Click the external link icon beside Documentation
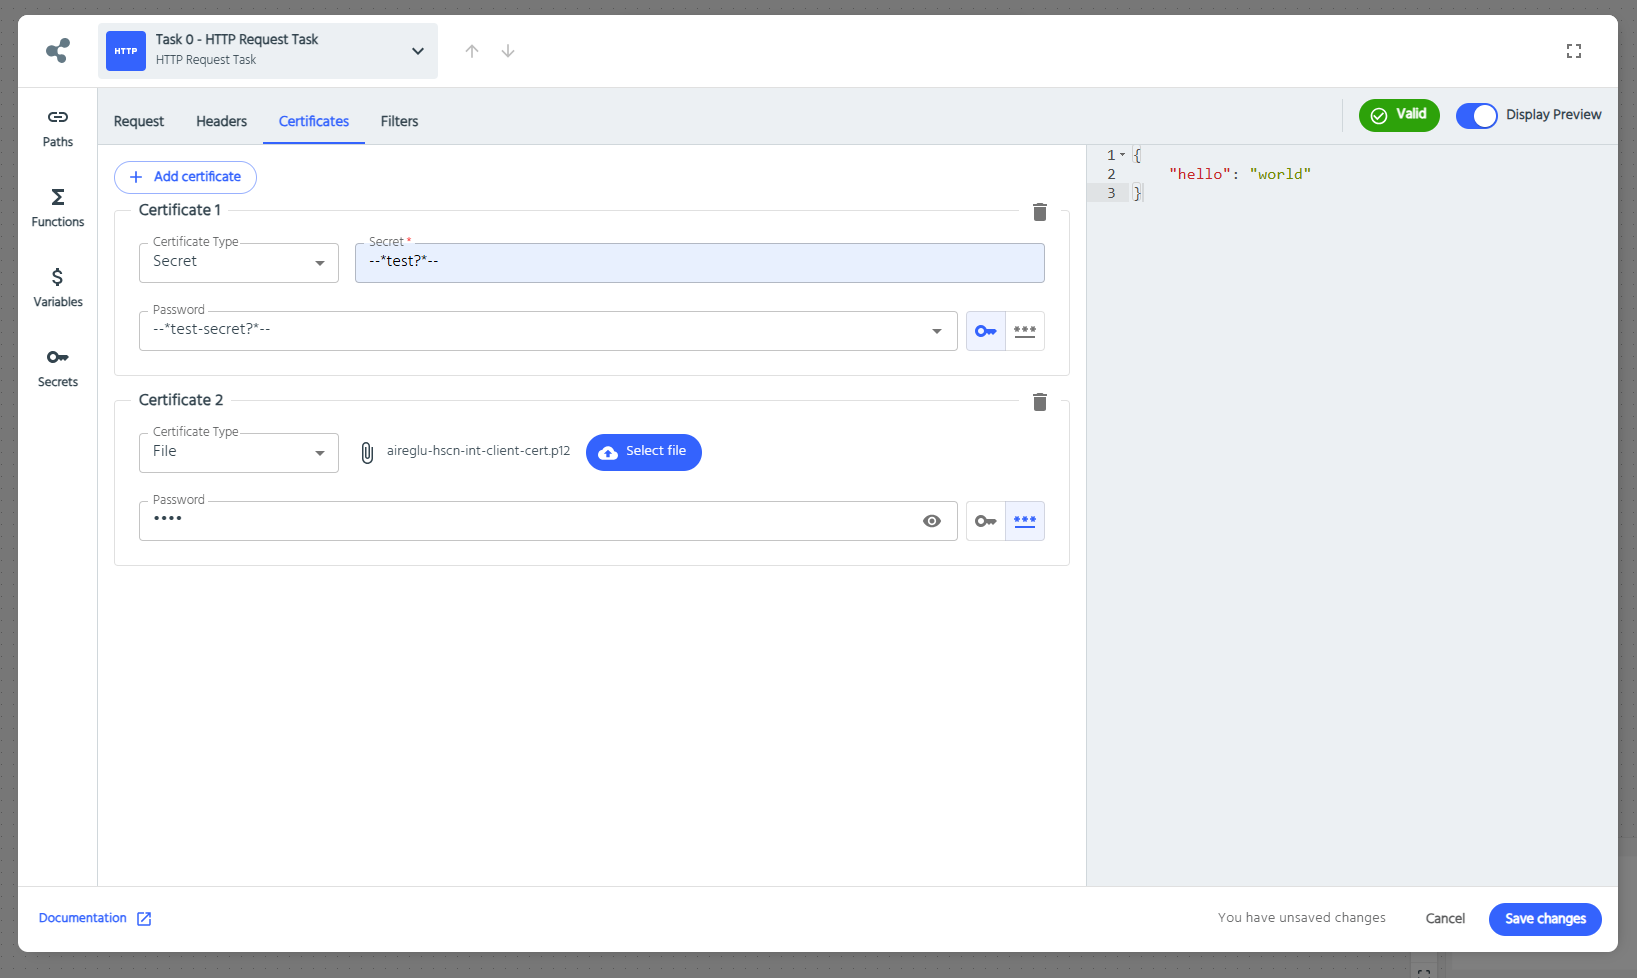The height and width of the screenshot is (978, 1637). coord(144,919)
